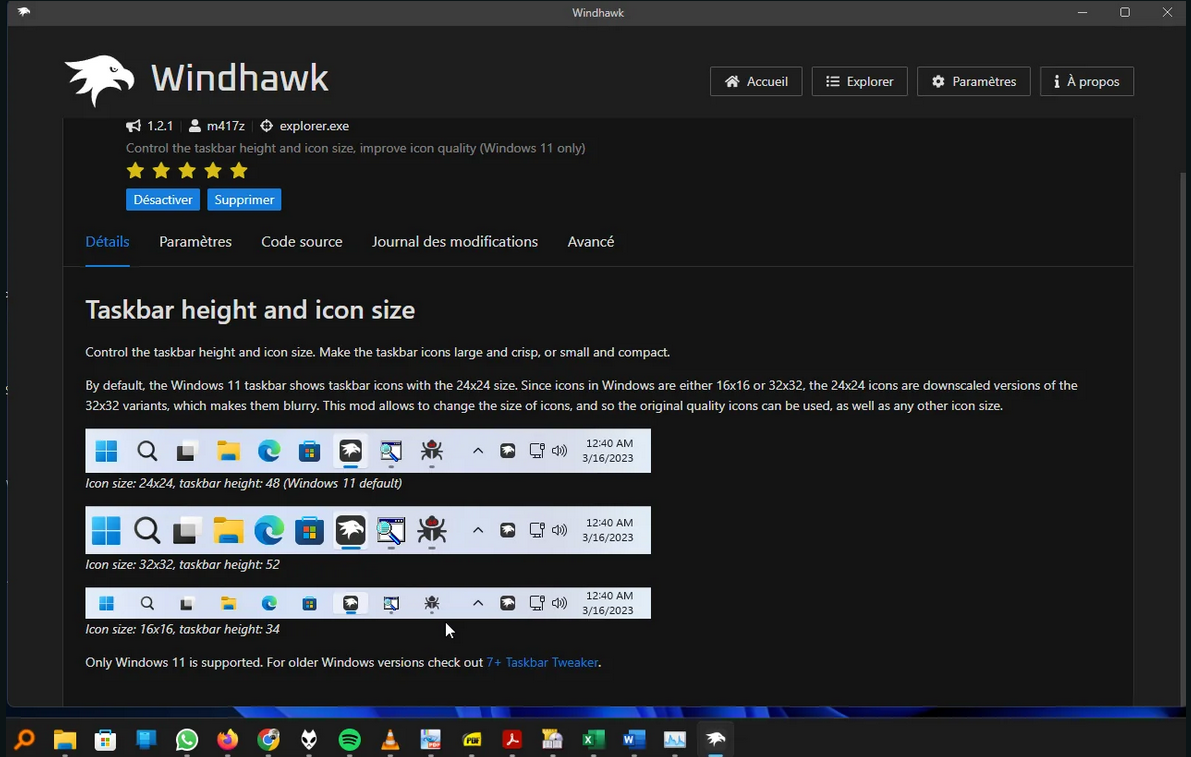Open the À propos page

click(x=1086, y=81)
